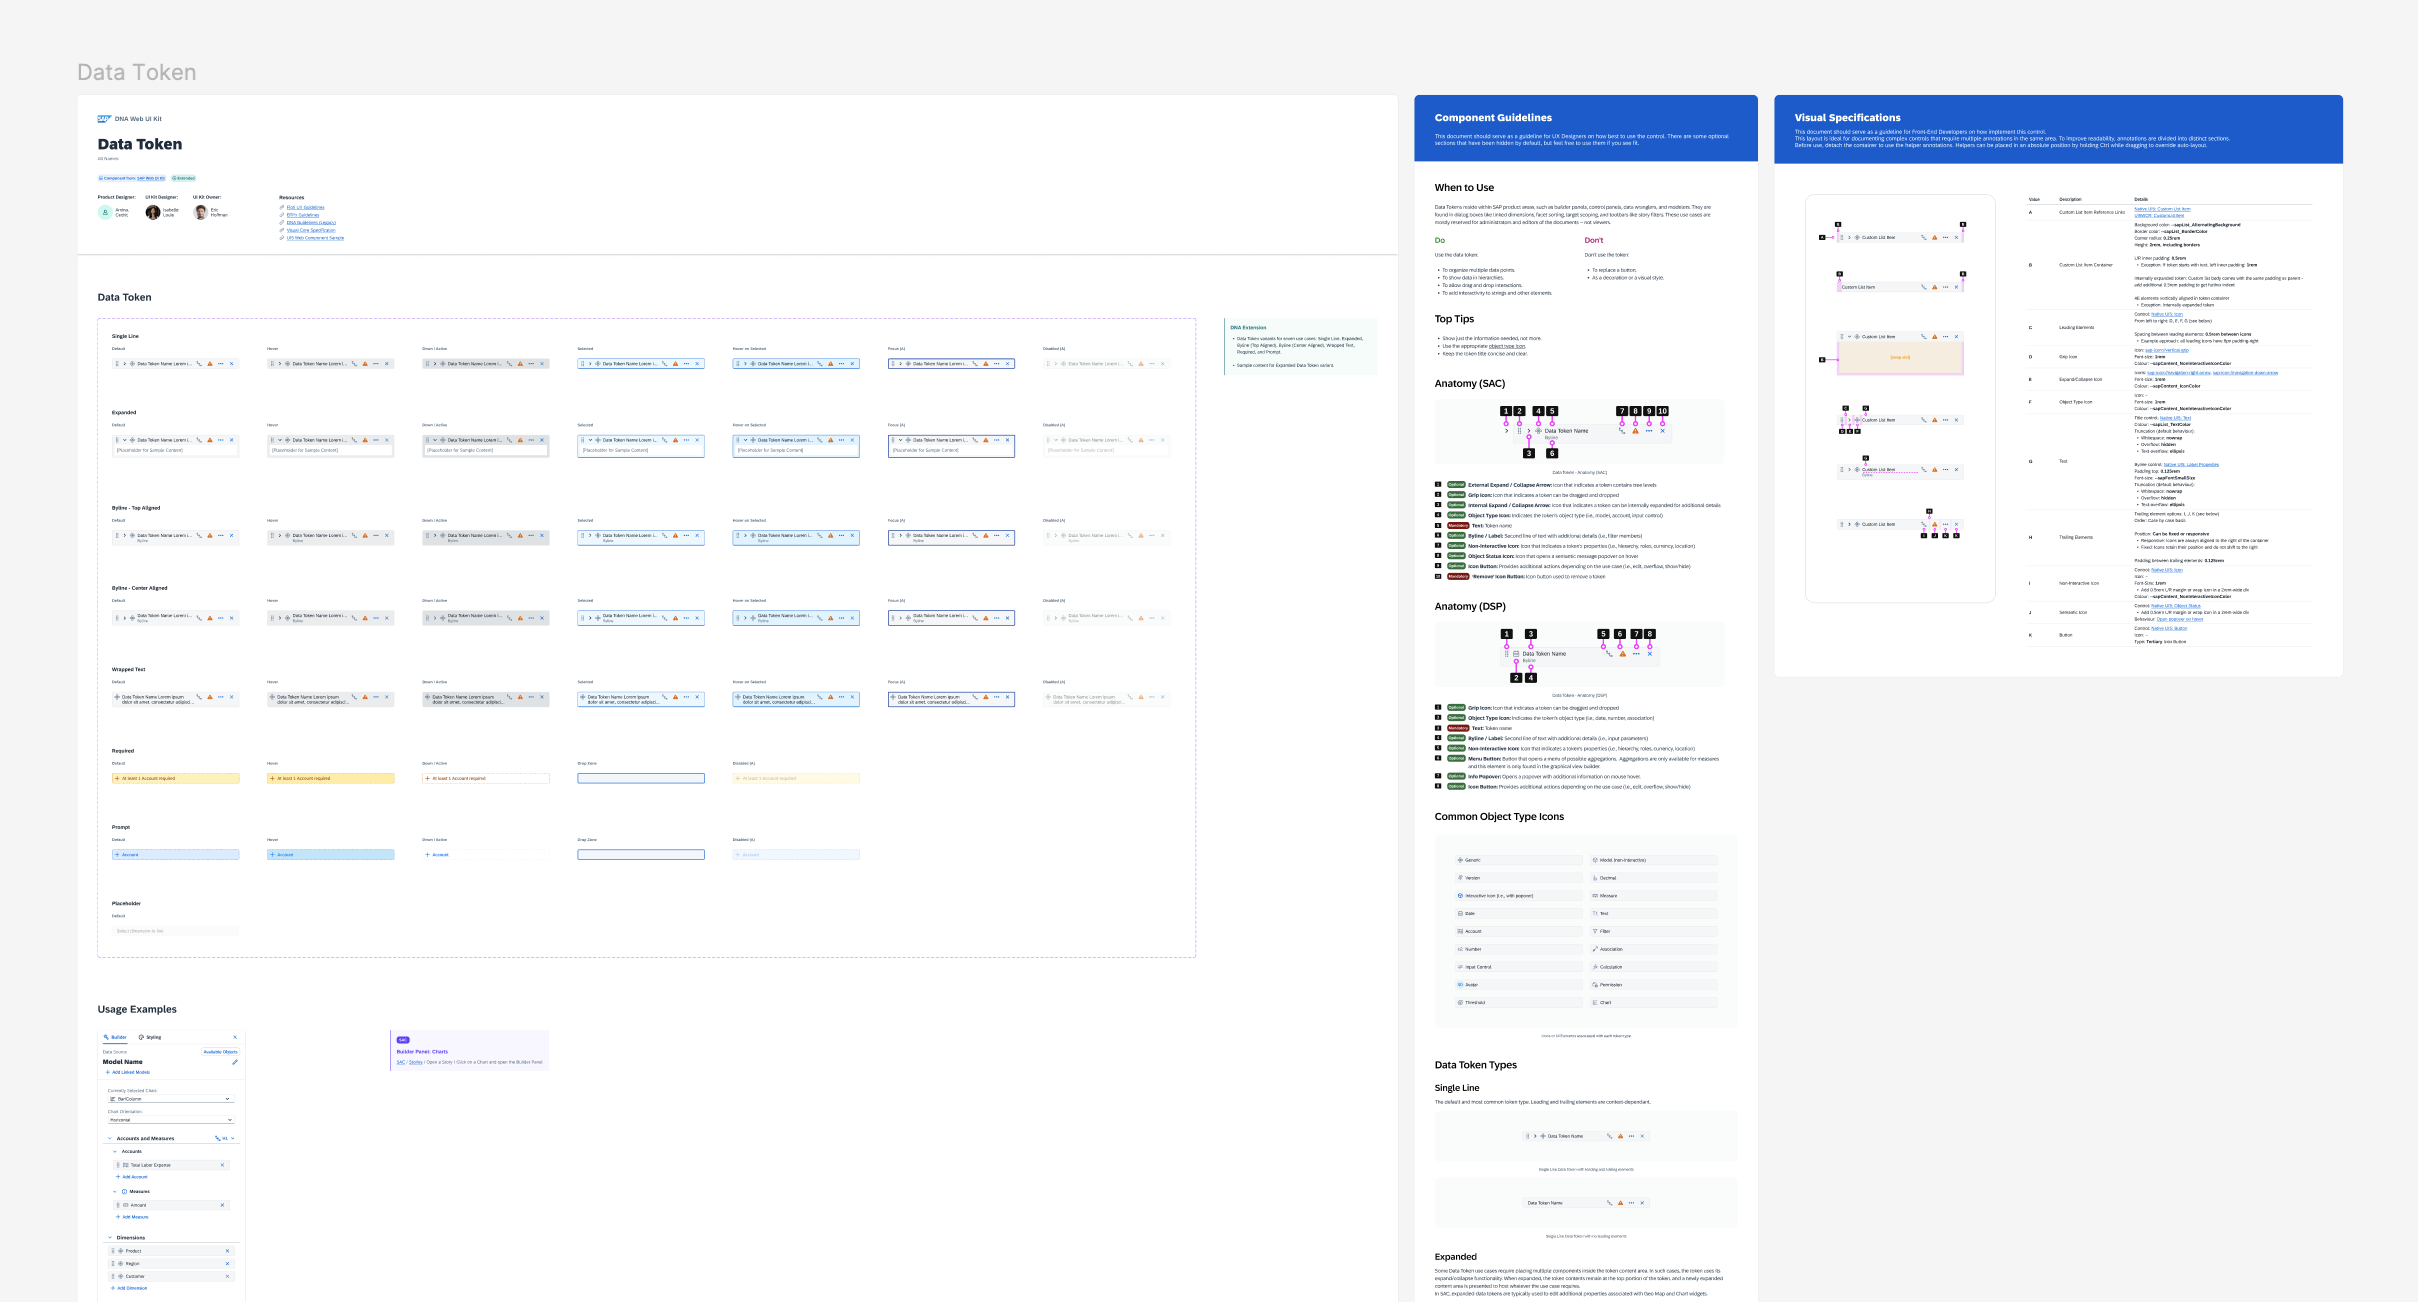The height and width of the screenshot is (1302, 2418).
Task: Click the SAP logo in header
Action: pos(104,119)
